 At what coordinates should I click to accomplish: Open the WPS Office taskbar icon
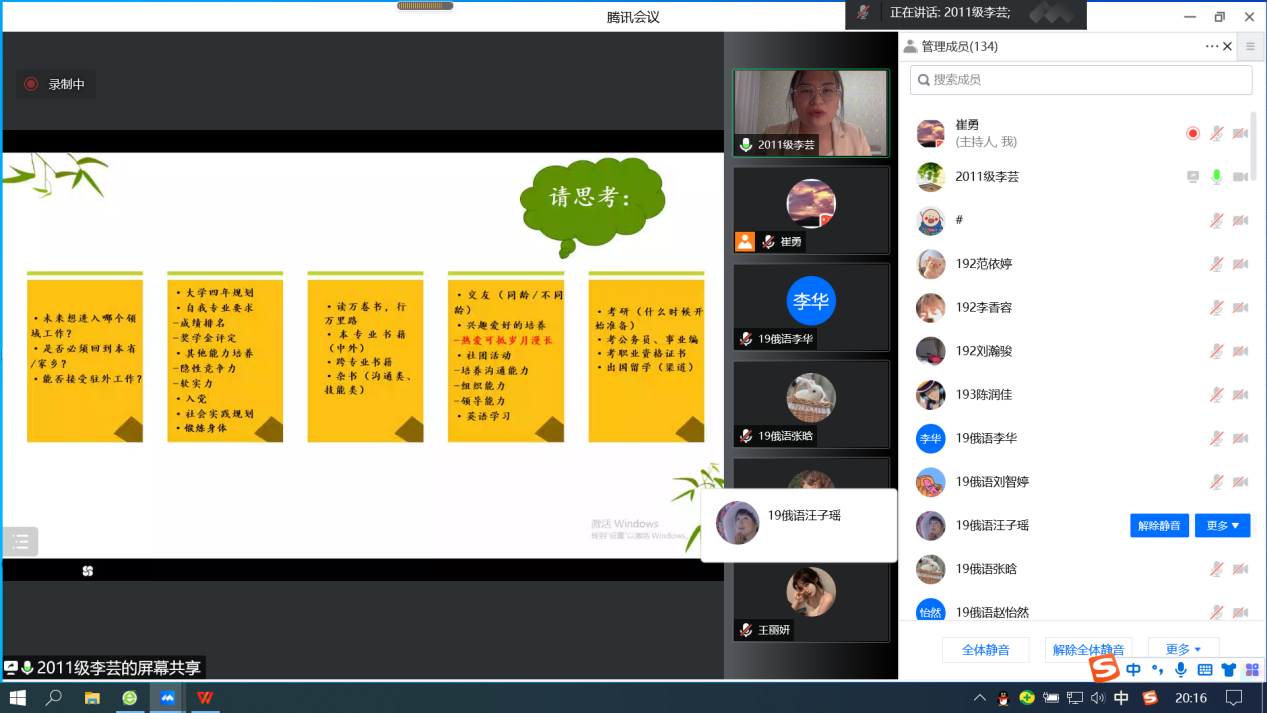point(205,697)
